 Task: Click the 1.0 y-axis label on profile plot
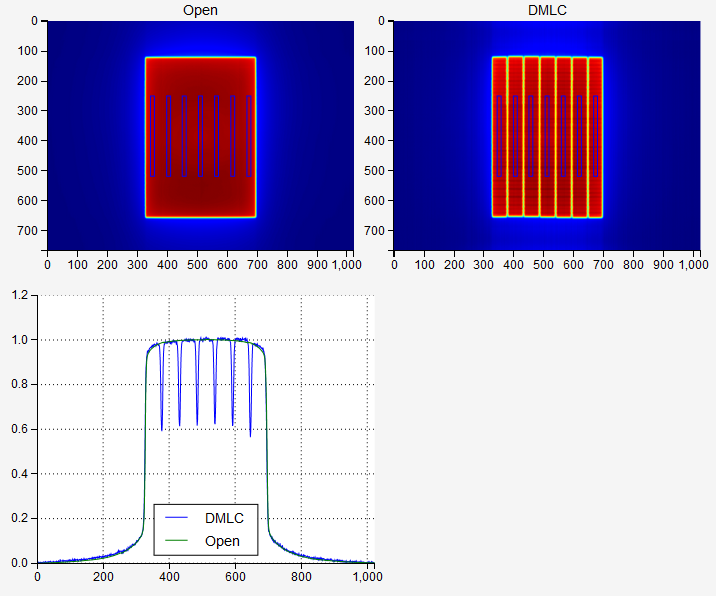tap(20, 340)
